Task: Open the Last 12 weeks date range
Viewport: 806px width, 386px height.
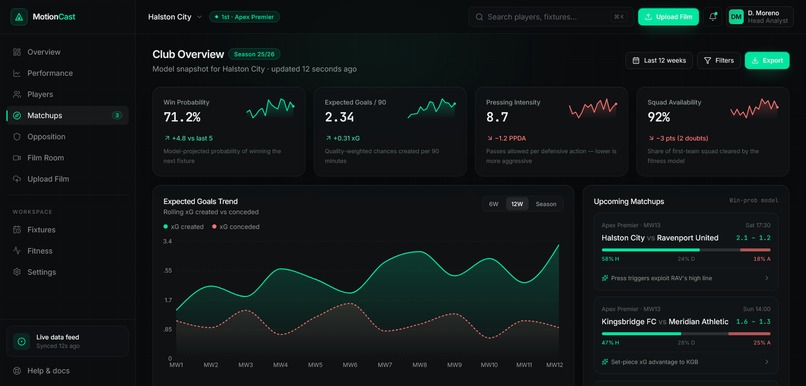Action: point(659,60)
